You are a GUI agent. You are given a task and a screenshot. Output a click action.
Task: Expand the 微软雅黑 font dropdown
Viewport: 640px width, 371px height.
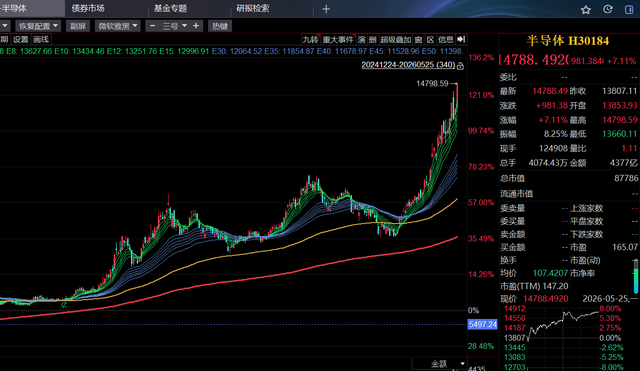coord(118,26)
